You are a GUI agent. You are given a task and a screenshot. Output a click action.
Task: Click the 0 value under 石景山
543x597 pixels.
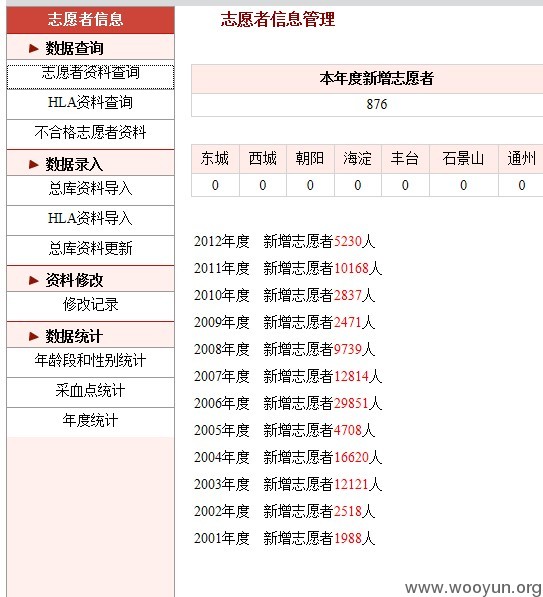coord(463,185)
